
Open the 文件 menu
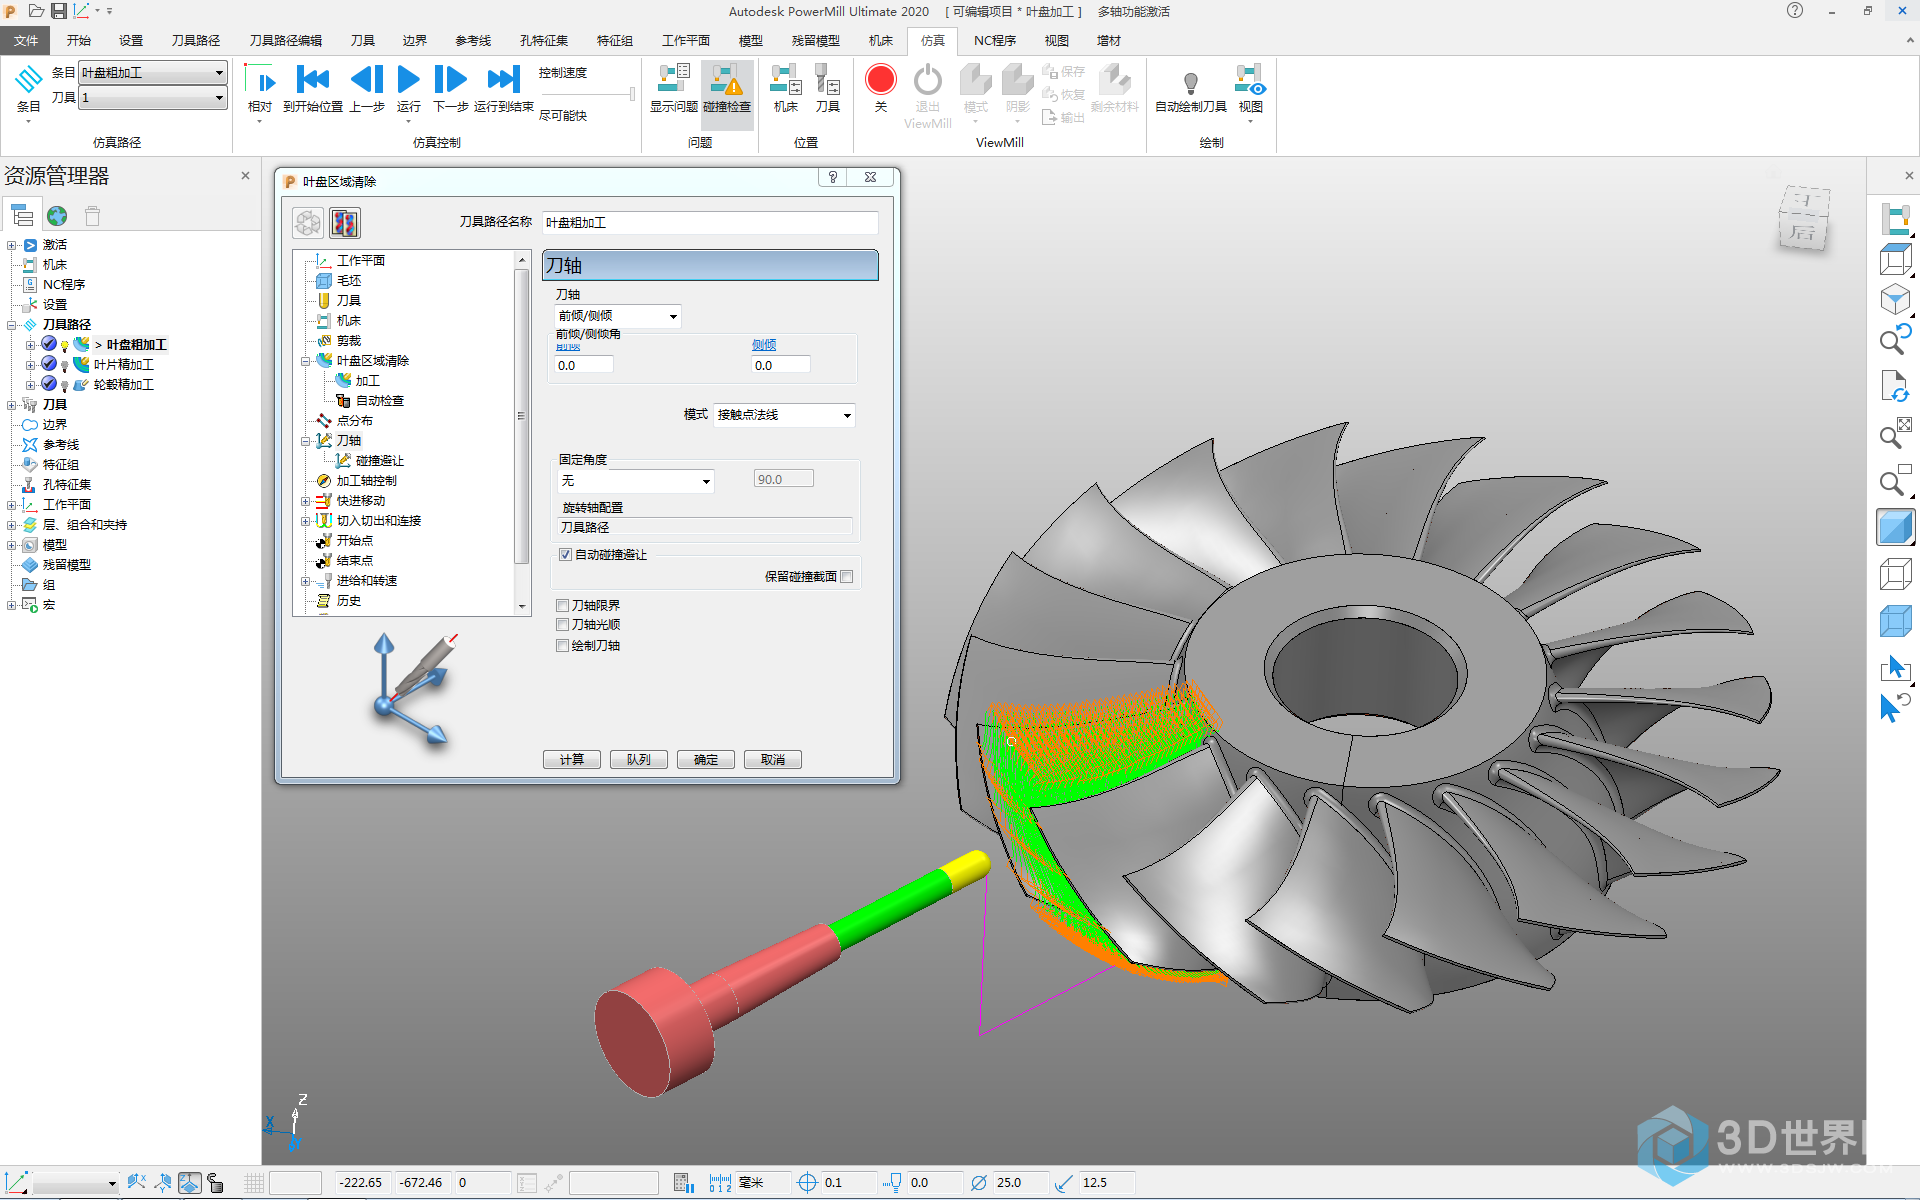pos(26,40)
